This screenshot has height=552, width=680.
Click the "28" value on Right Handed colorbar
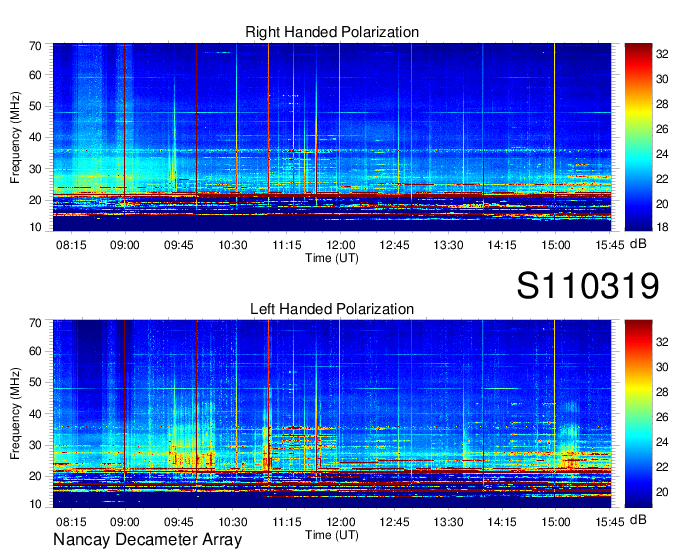pyautogui.click(x=662, y=104)
